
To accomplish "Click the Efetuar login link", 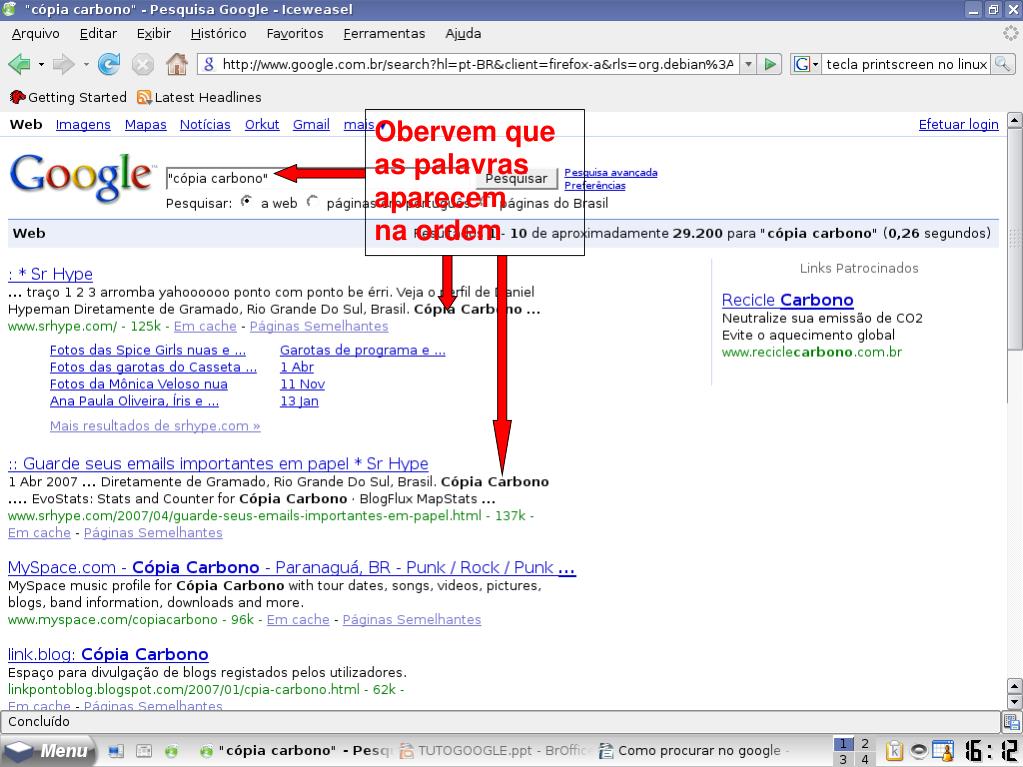I will coord(958,125).
